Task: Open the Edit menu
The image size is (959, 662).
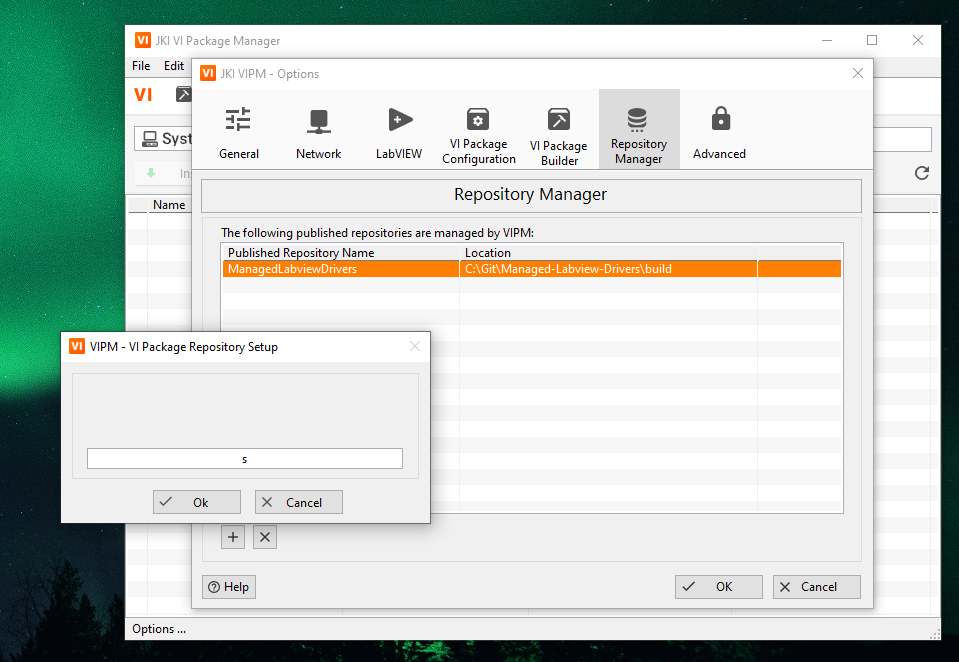Action: [173, 65]
